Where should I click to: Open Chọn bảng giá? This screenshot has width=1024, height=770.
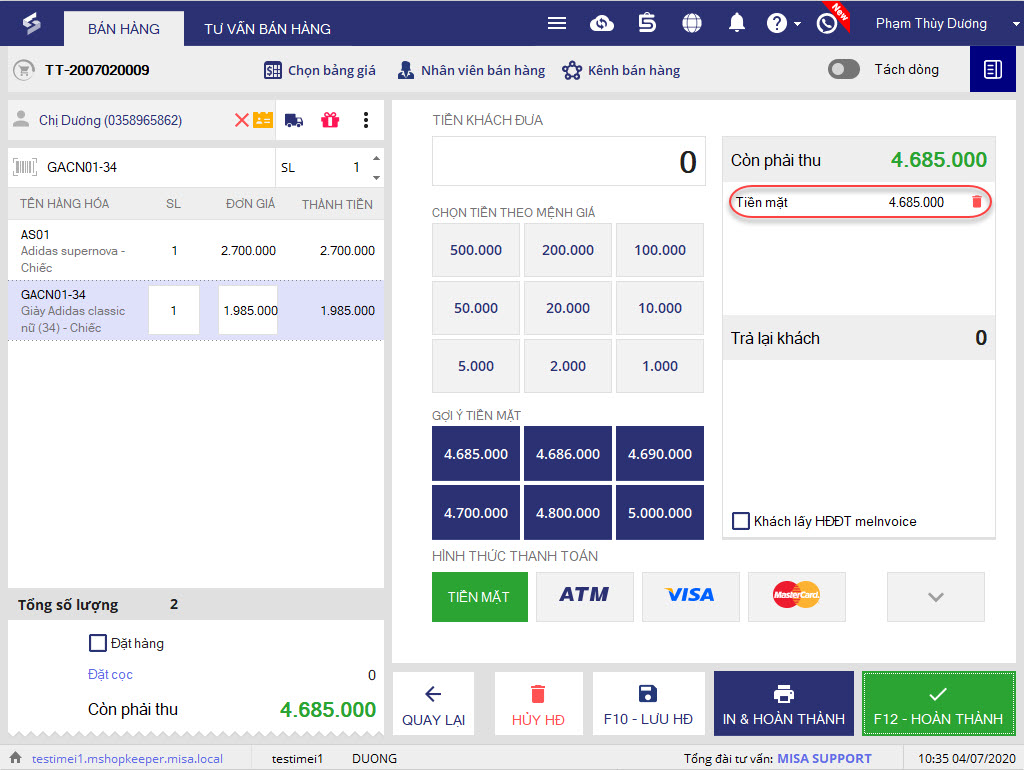click(320, 70)
